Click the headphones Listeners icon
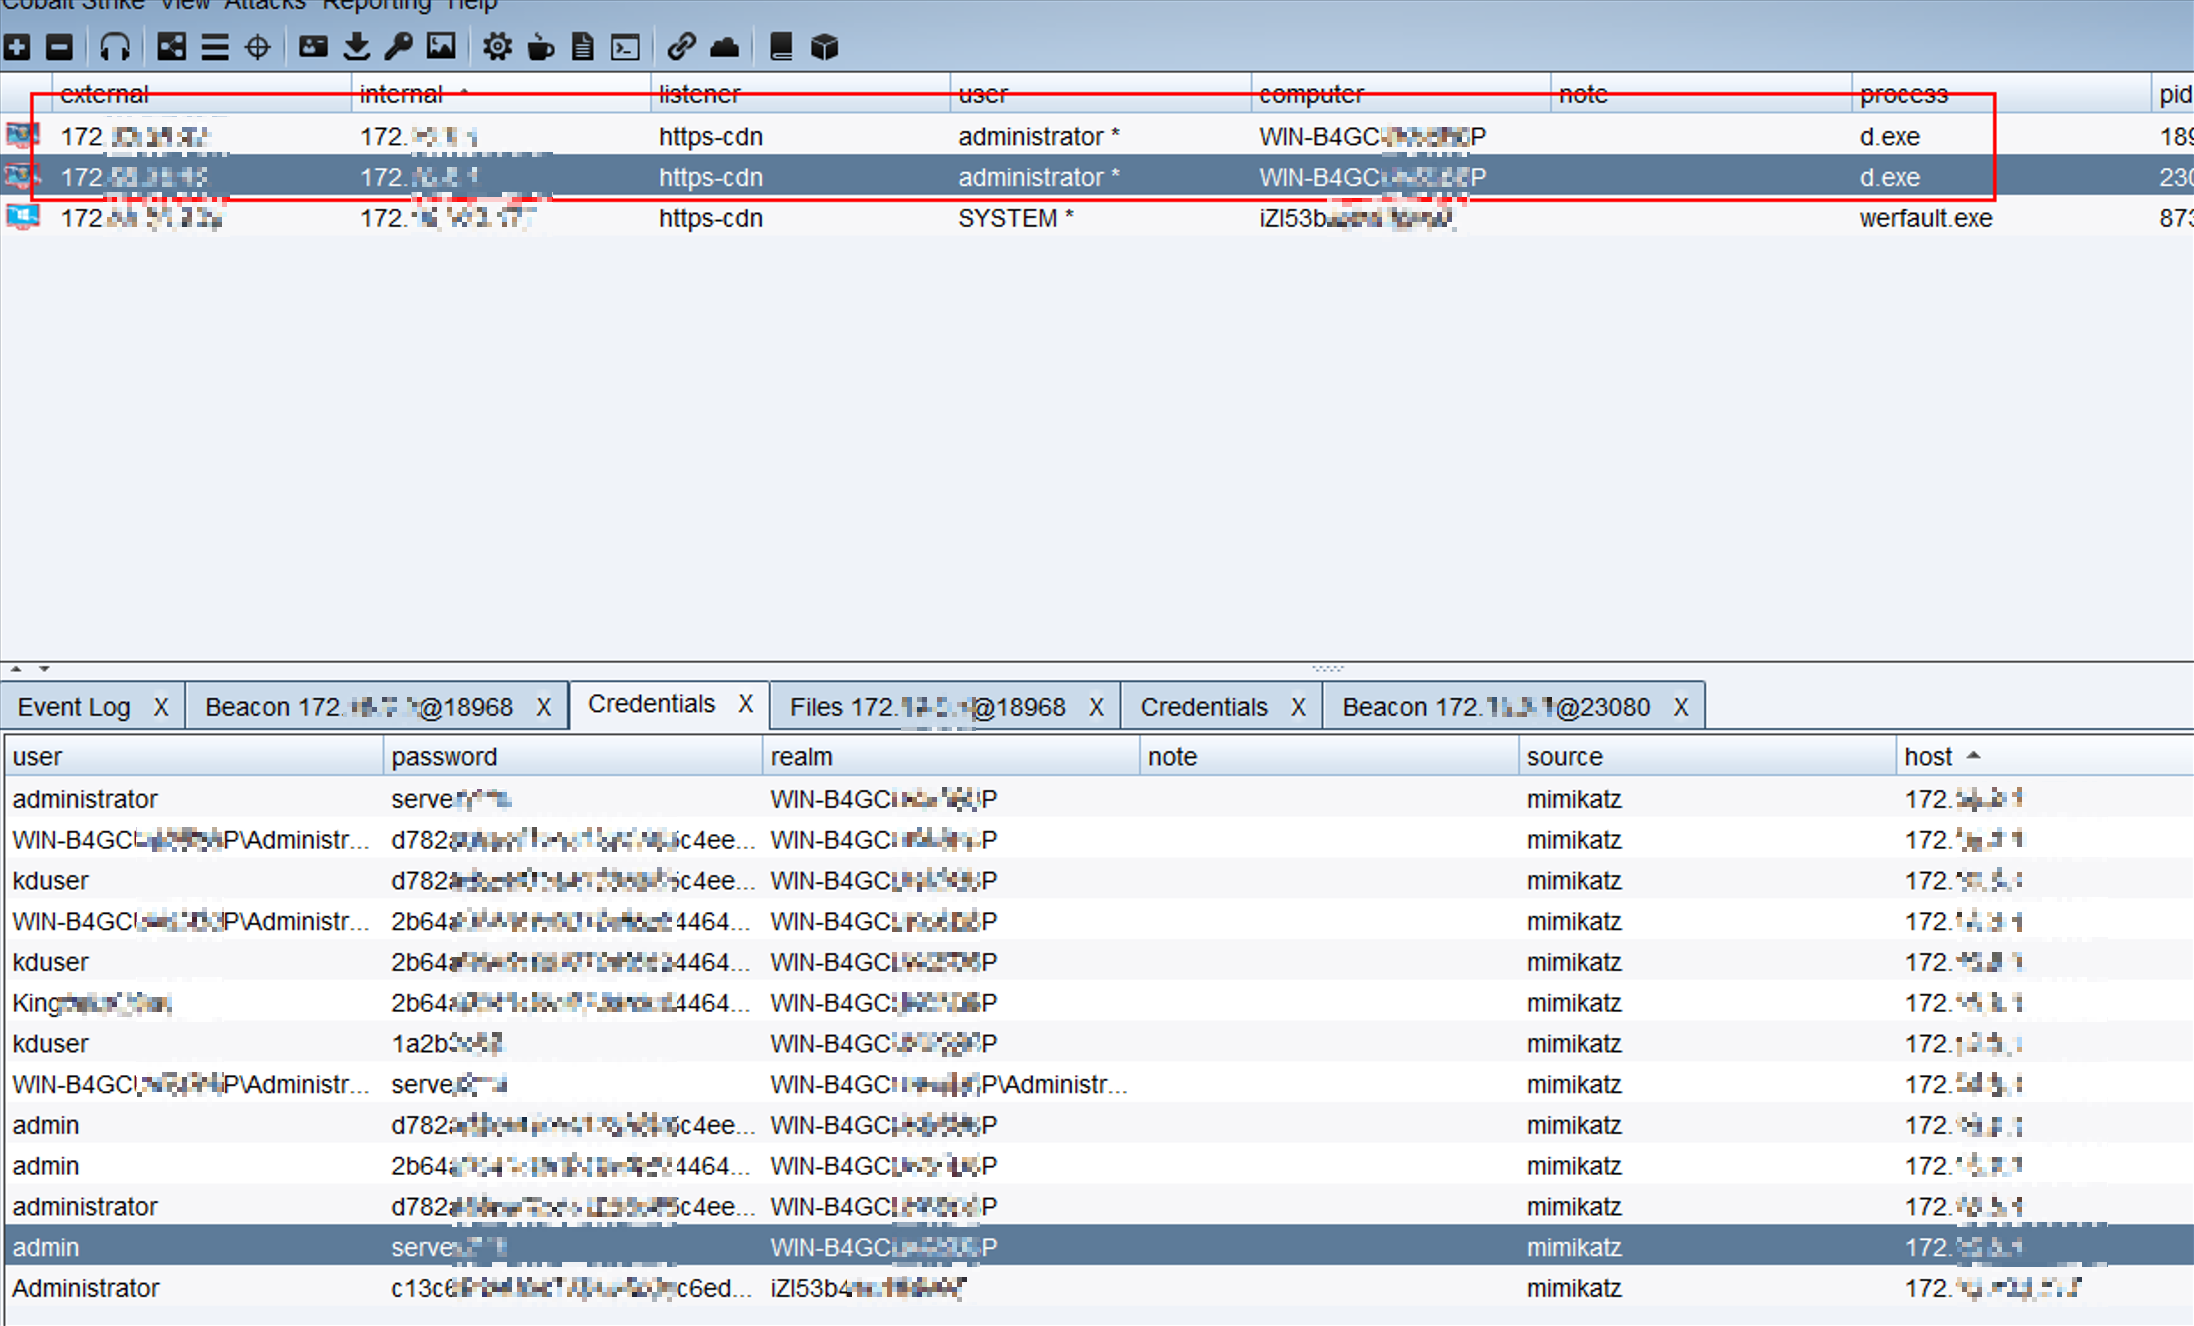The image size is (2194, 1326). 115,47
